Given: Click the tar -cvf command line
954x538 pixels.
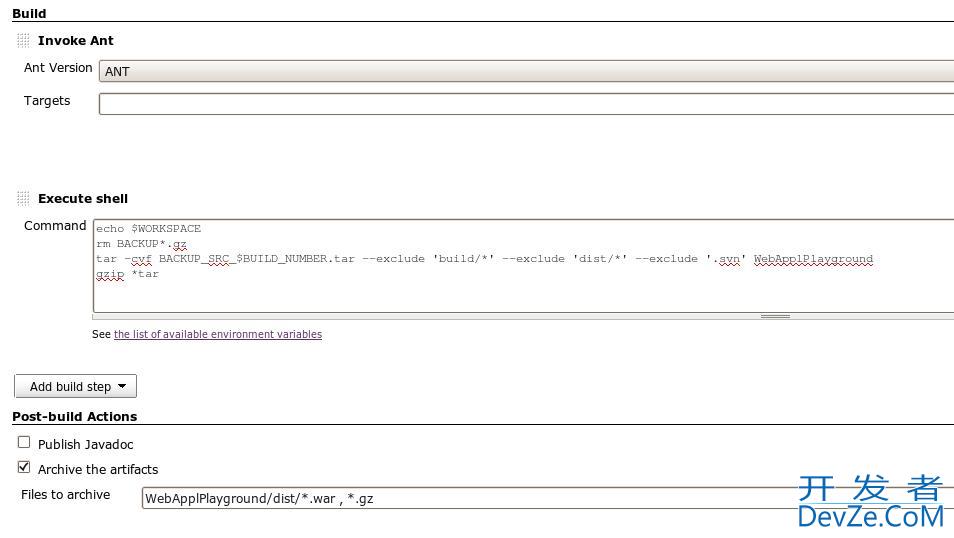Looking at the screenshot, I should point(484,259).
